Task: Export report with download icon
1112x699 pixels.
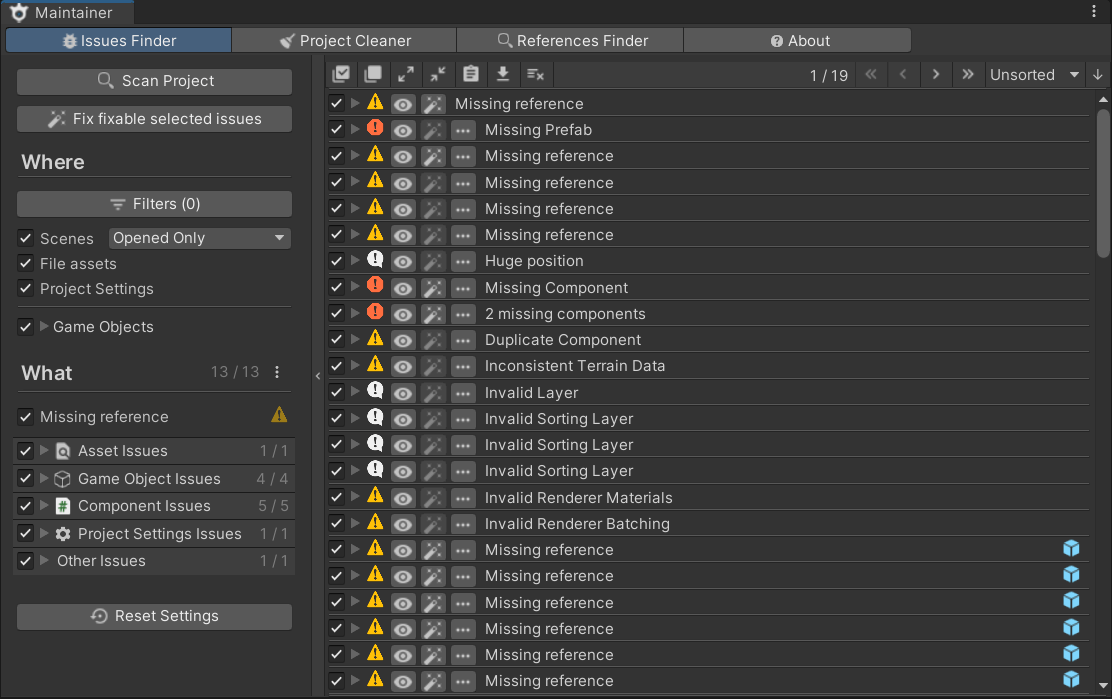Action: pos(503,74)
